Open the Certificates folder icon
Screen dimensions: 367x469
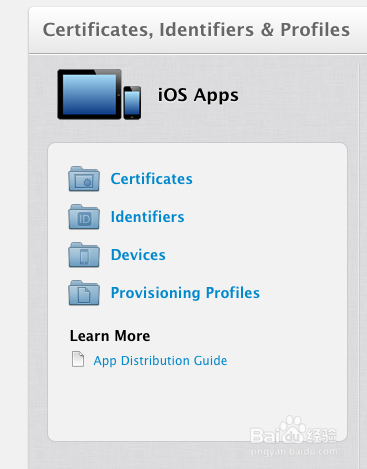click(84, 179)
